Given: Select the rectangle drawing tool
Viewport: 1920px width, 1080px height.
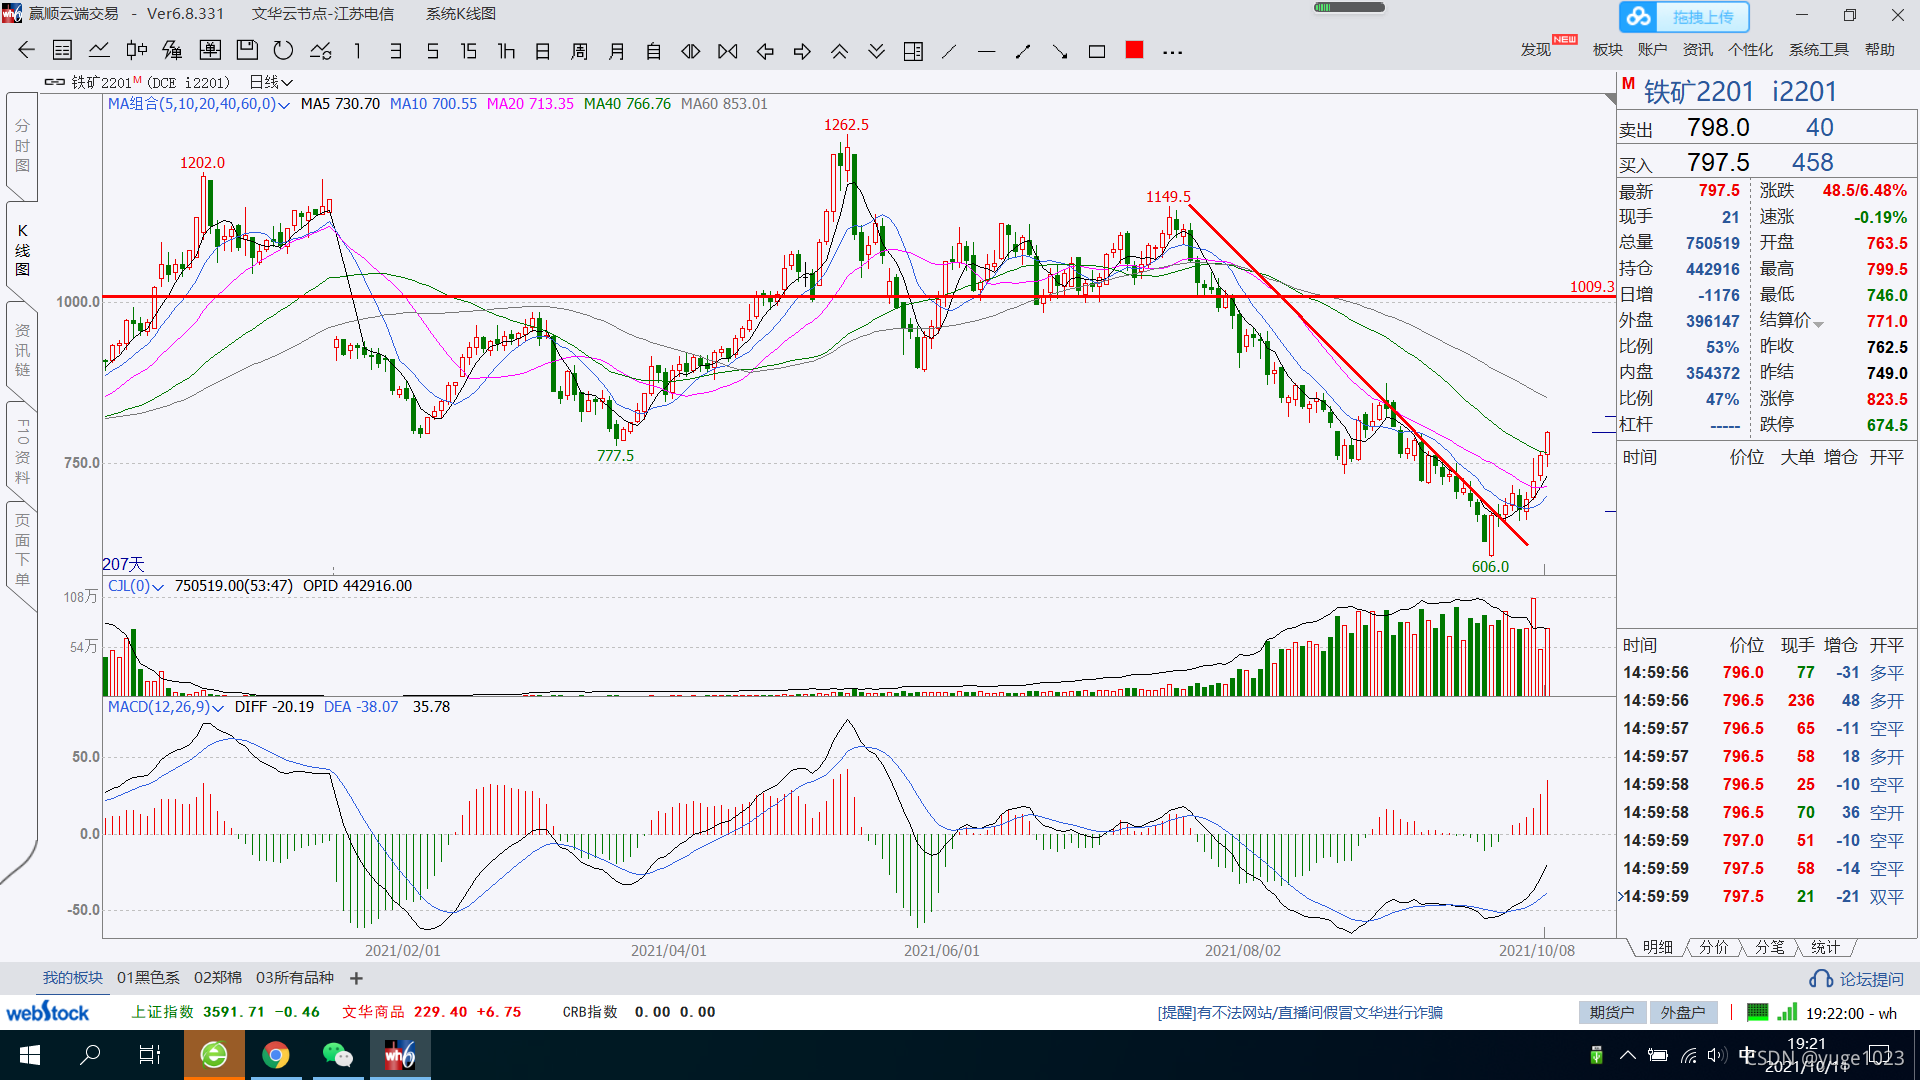Looking at the screenshot, I should (x=1097, y=51).
